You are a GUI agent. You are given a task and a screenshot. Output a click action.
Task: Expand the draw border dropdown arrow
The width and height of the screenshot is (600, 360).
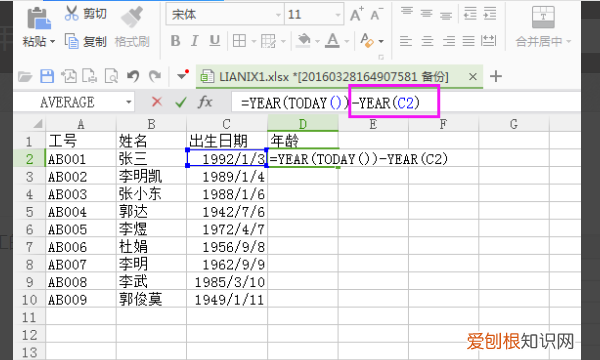click(x=283, y=41)
